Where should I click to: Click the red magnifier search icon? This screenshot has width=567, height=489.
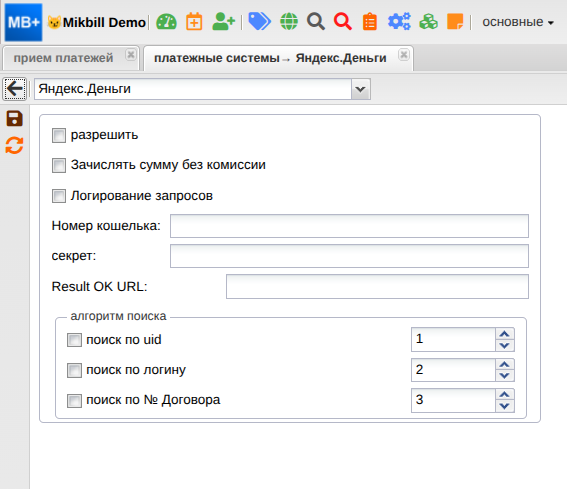click(x=343, y=22)
